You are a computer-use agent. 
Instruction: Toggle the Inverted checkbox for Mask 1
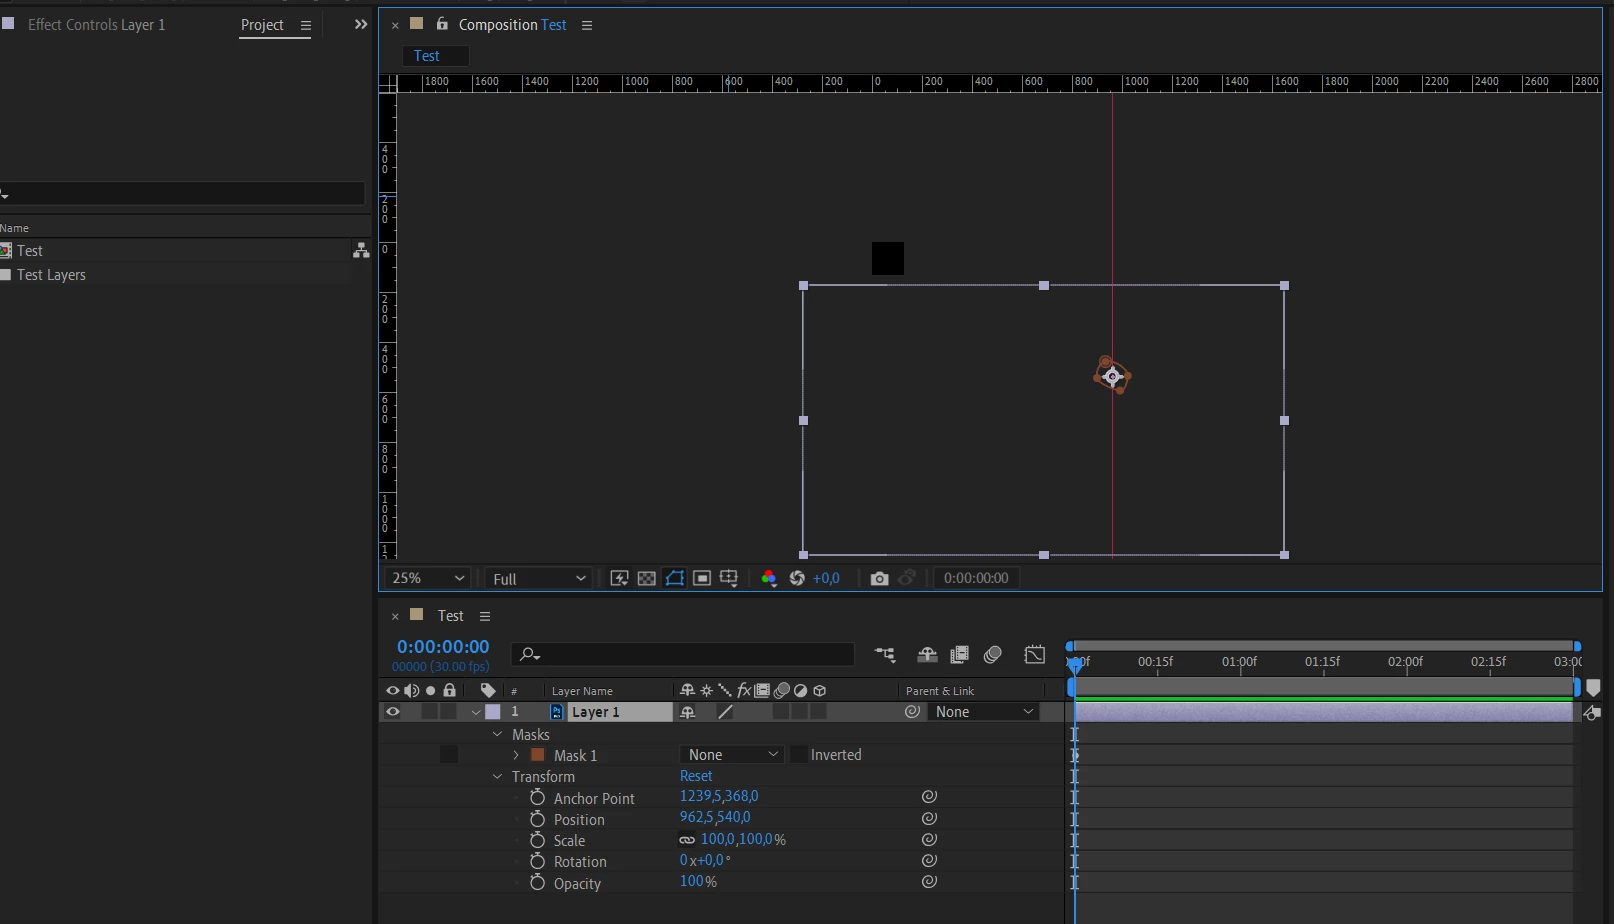(x=798, y=755)
